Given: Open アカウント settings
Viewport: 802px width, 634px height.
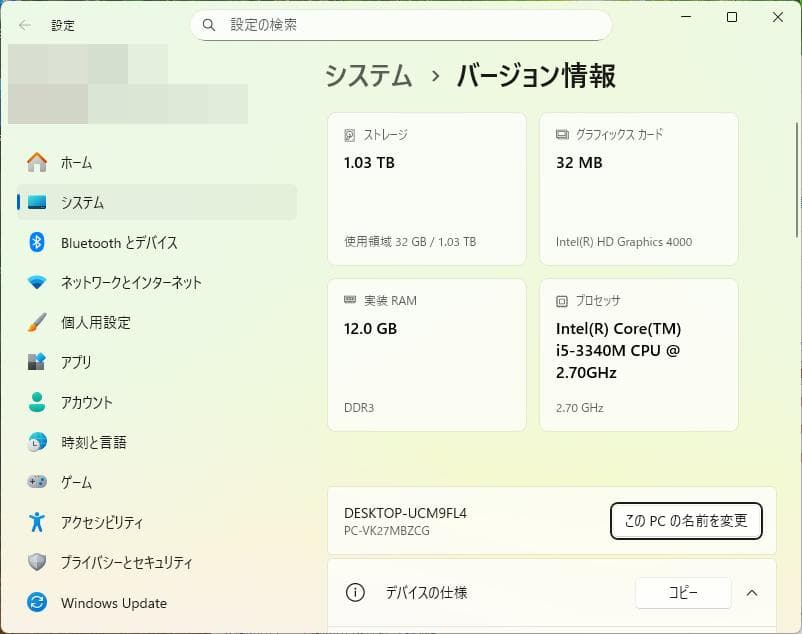Looking at the screenshot, I should [157, 402].
